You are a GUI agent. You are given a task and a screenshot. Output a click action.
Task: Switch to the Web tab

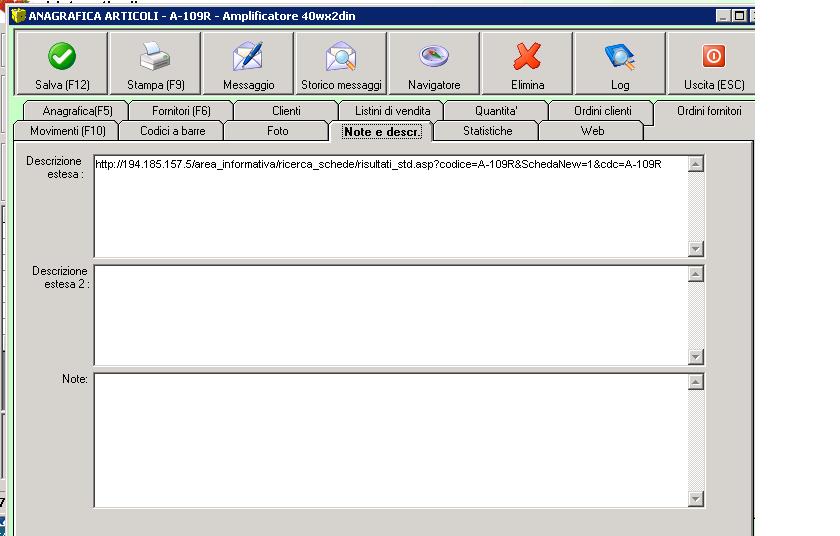(x=592, y=131)
